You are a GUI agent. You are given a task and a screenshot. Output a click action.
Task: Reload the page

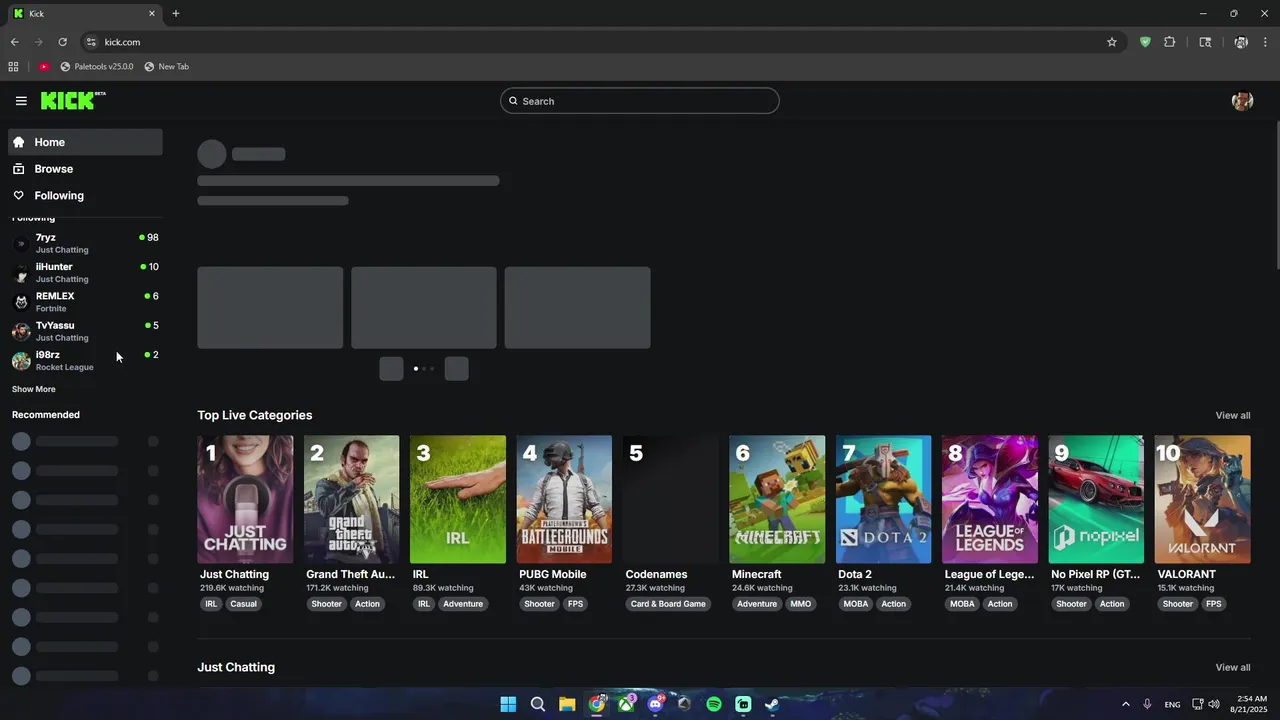point(62,42)
